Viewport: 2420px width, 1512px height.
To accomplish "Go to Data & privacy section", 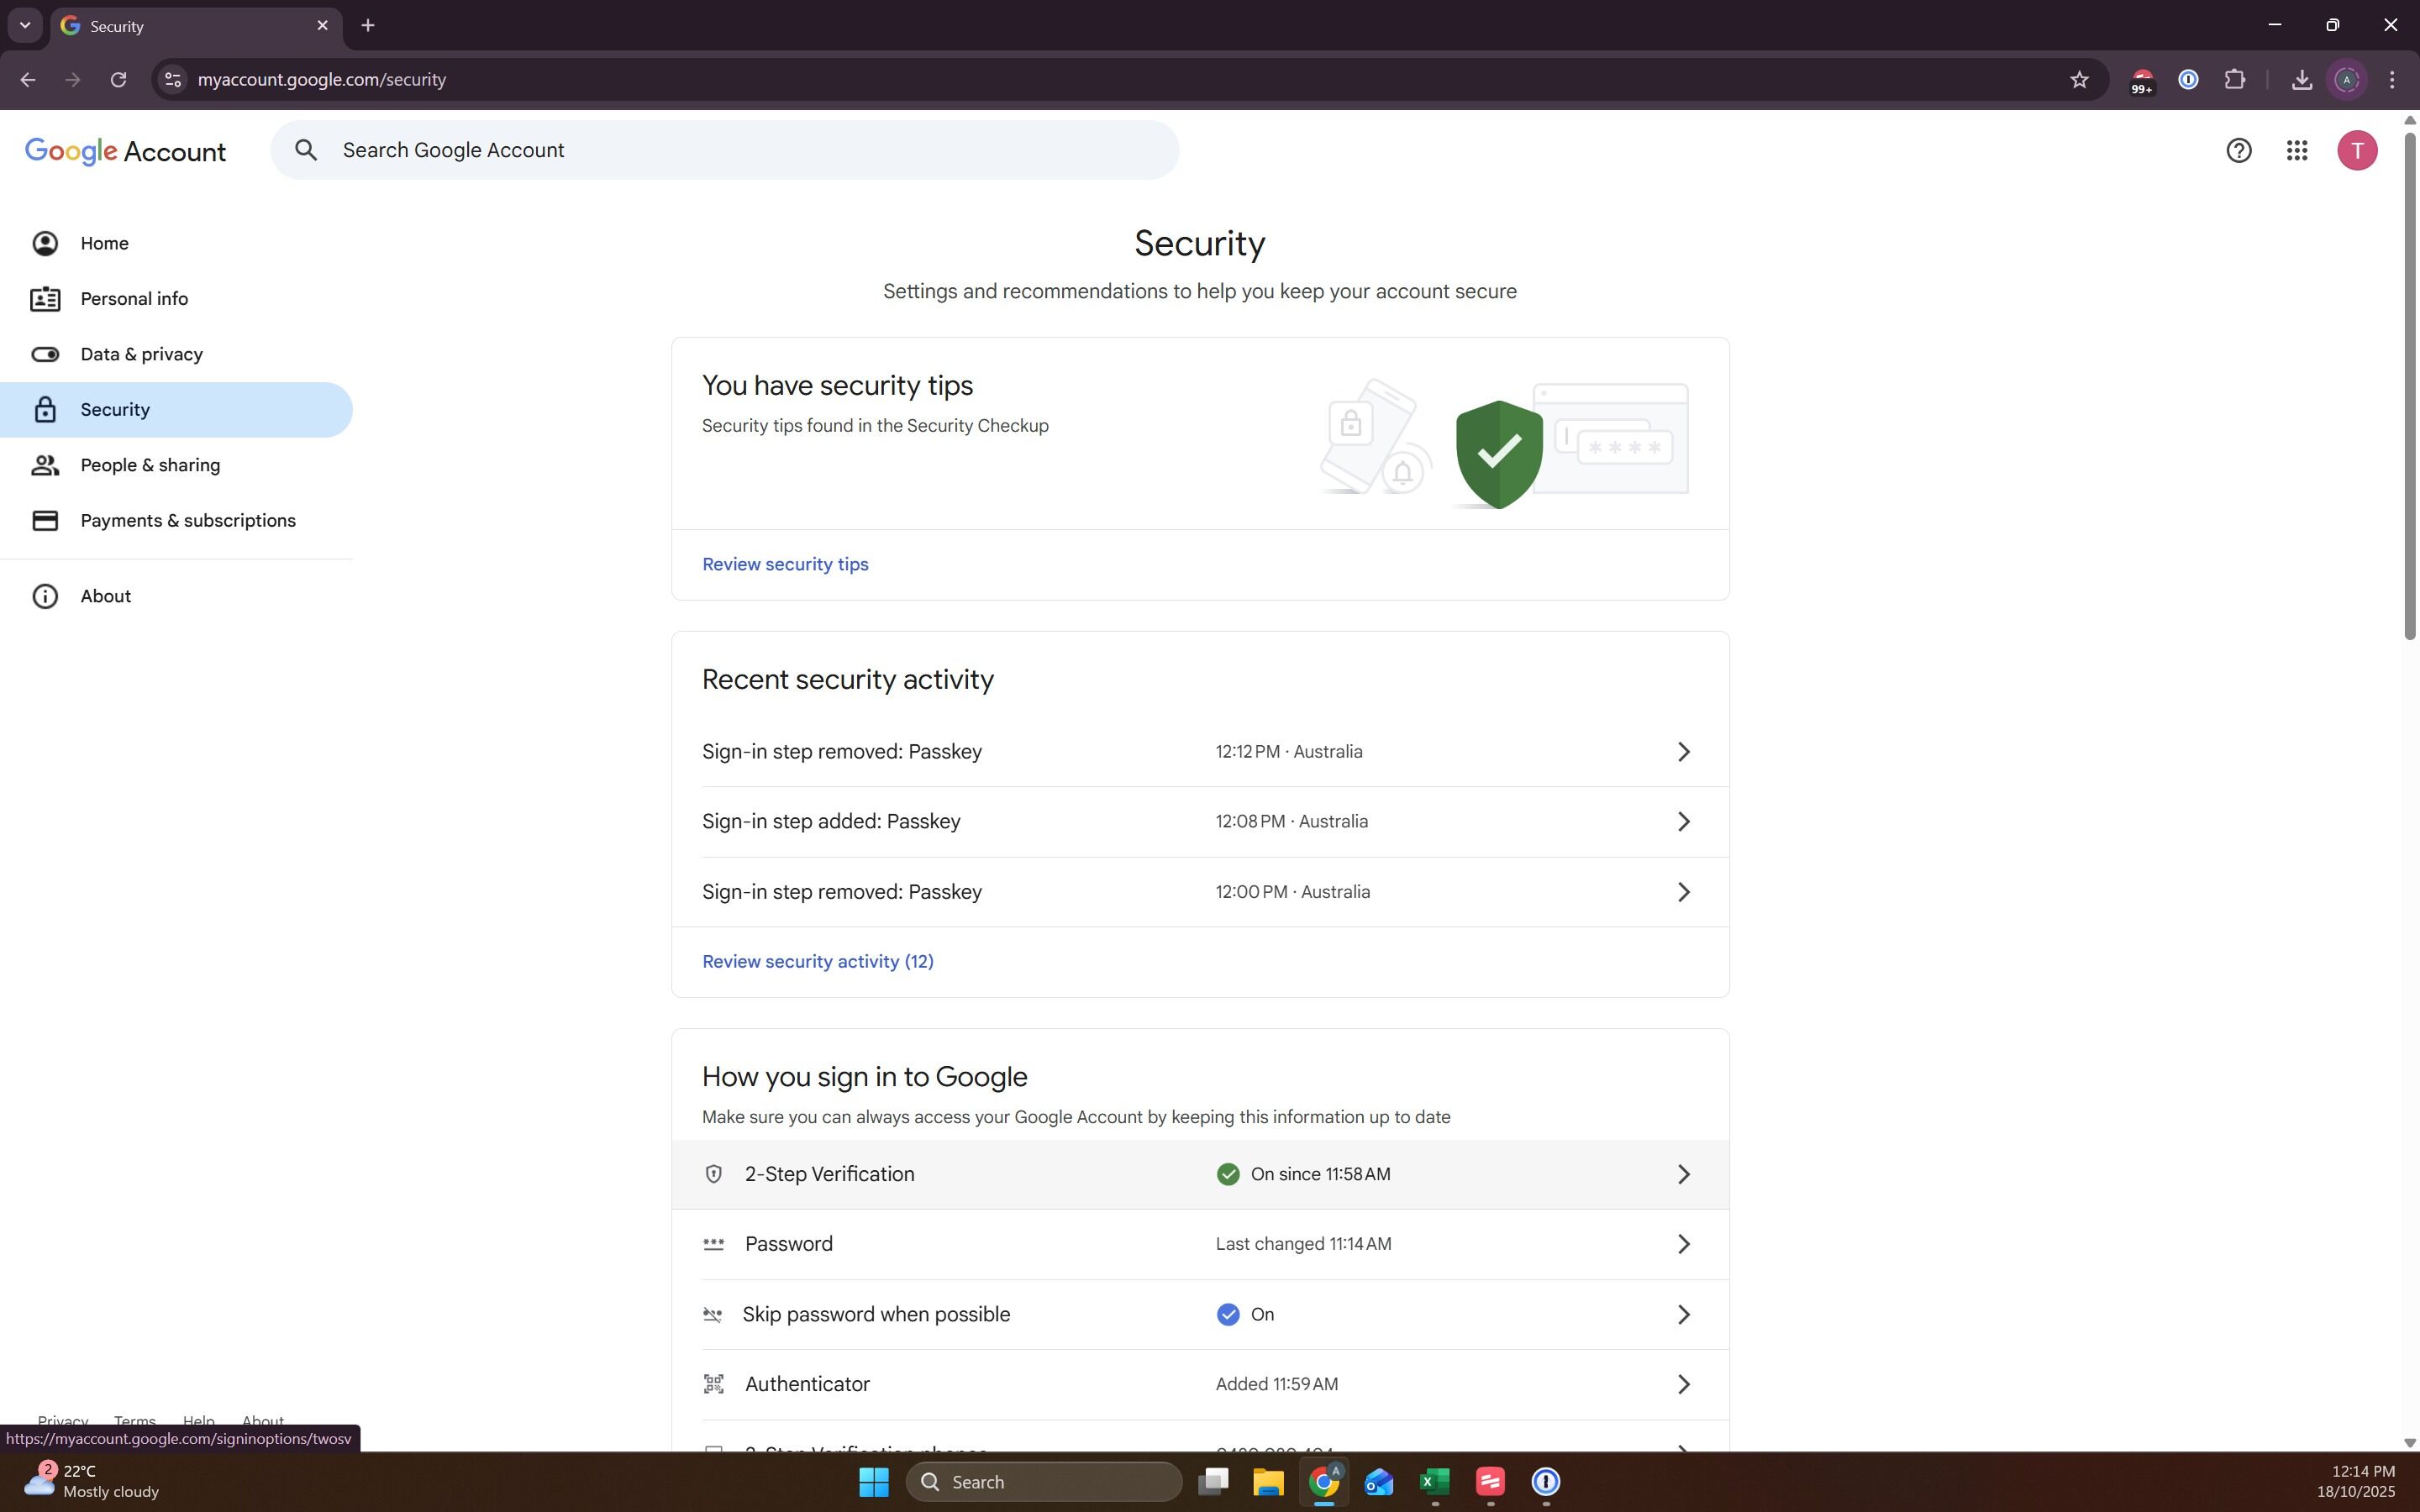I will click(x=141, y=354).
